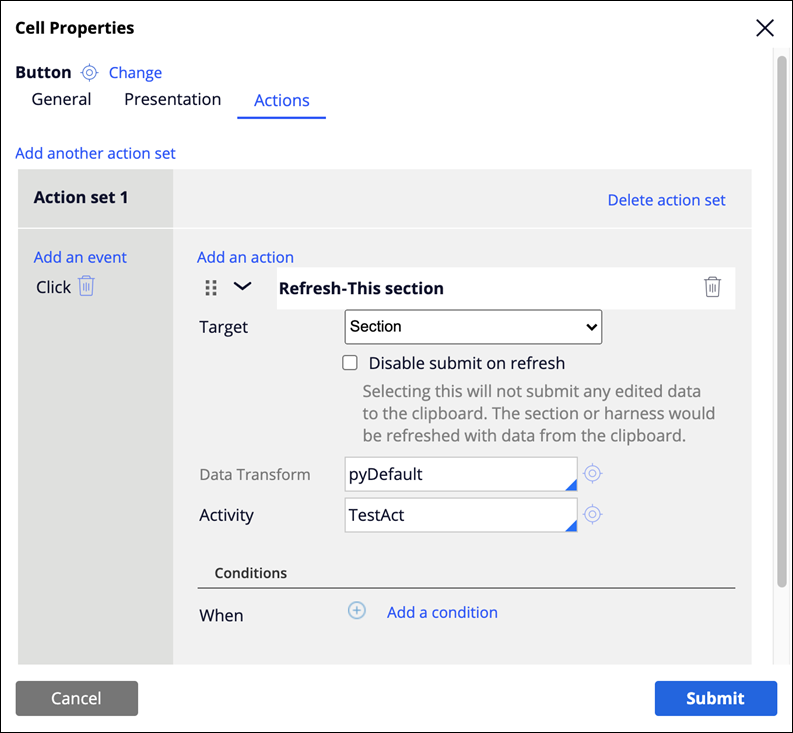Open the Target Section dropdown
Image resolution: width=793 pixels, height=733 pixels.
[x=473, y=327]
